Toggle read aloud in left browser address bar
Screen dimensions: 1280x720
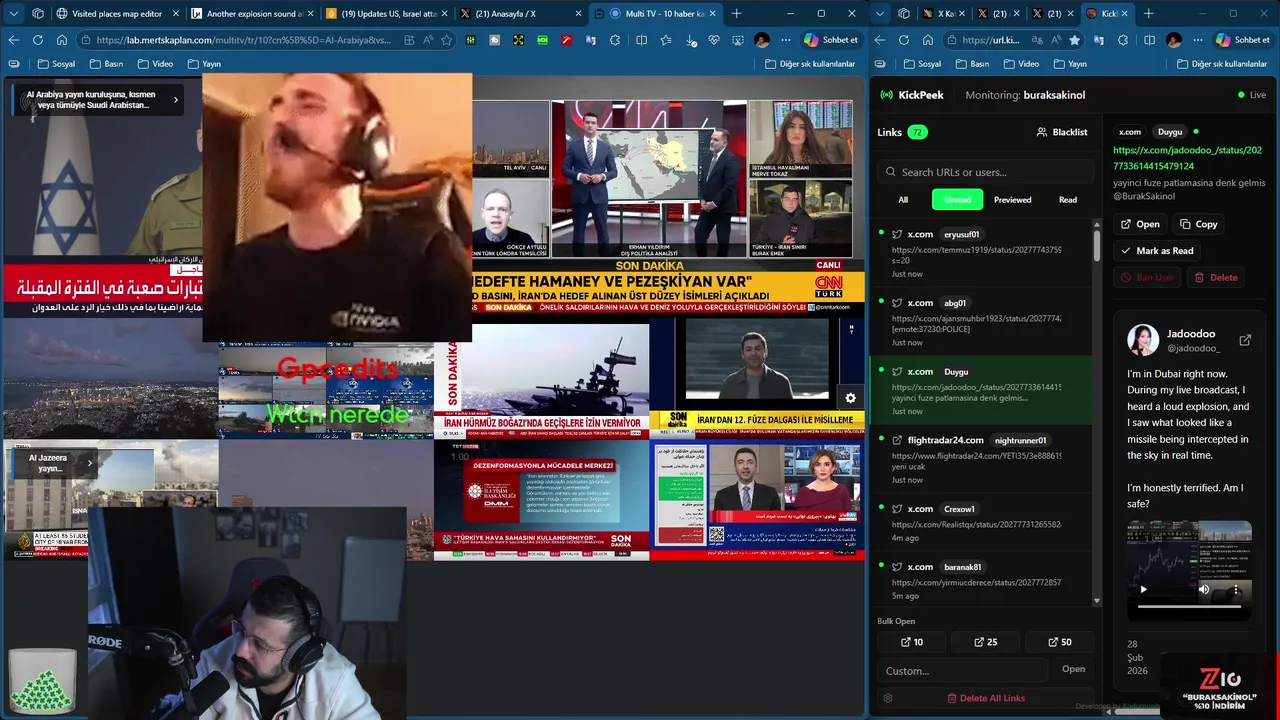pyautogui.click(x=428, y=40)
